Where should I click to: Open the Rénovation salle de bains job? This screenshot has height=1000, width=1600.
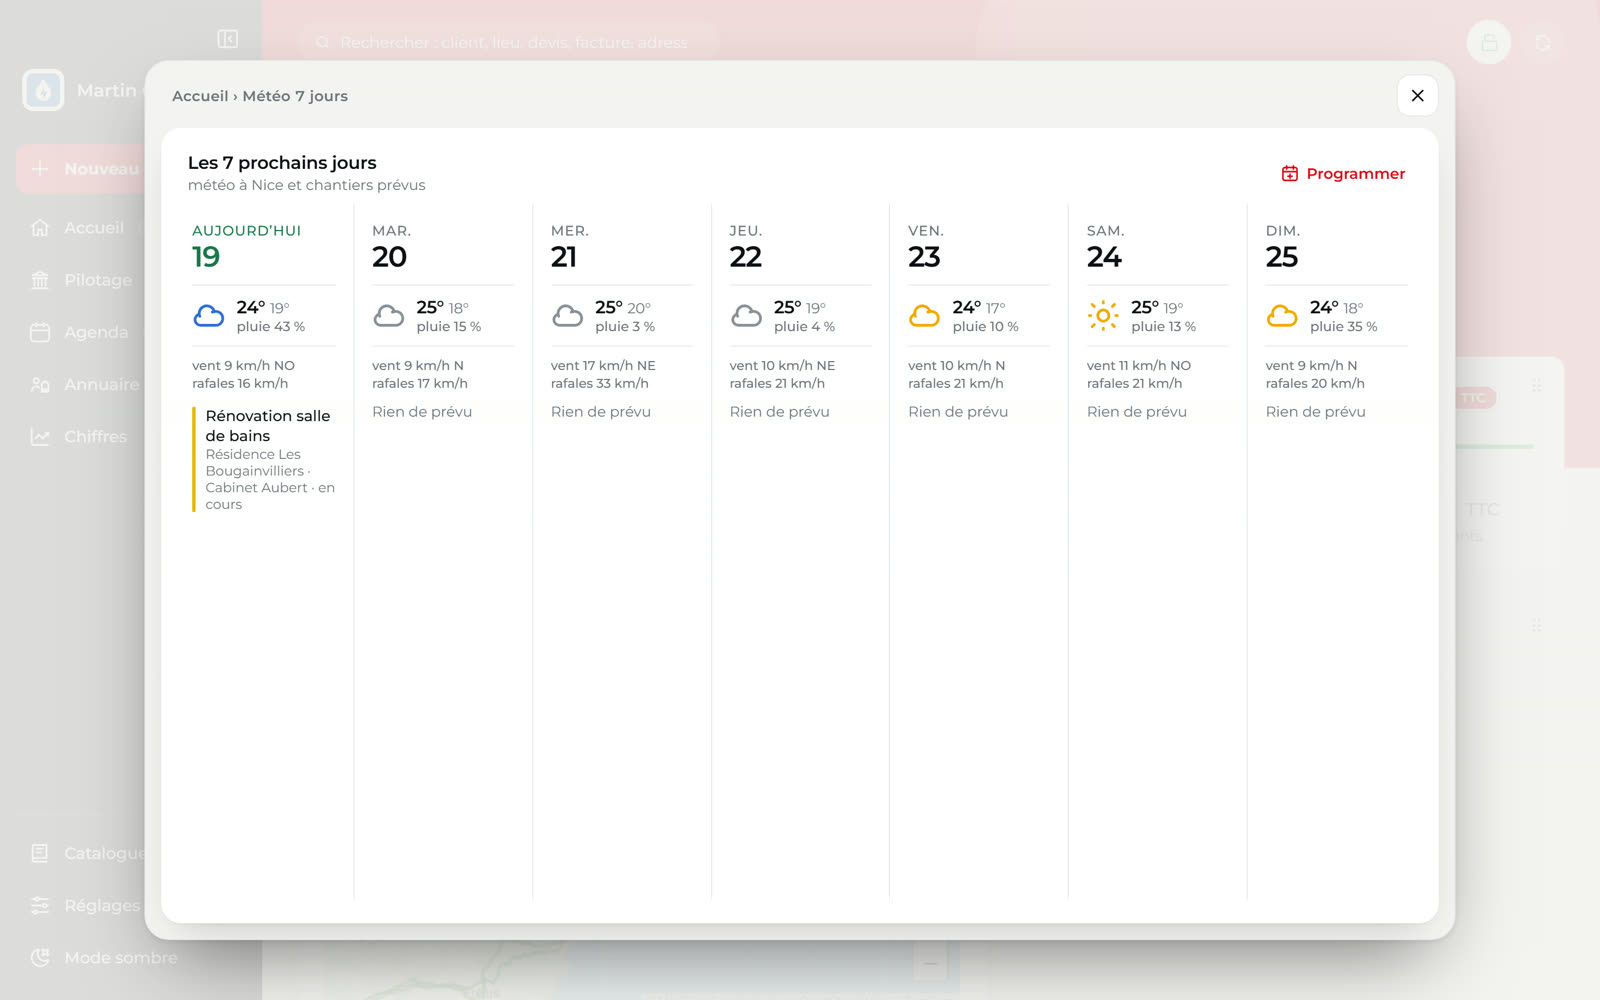[x=265, y=459]
